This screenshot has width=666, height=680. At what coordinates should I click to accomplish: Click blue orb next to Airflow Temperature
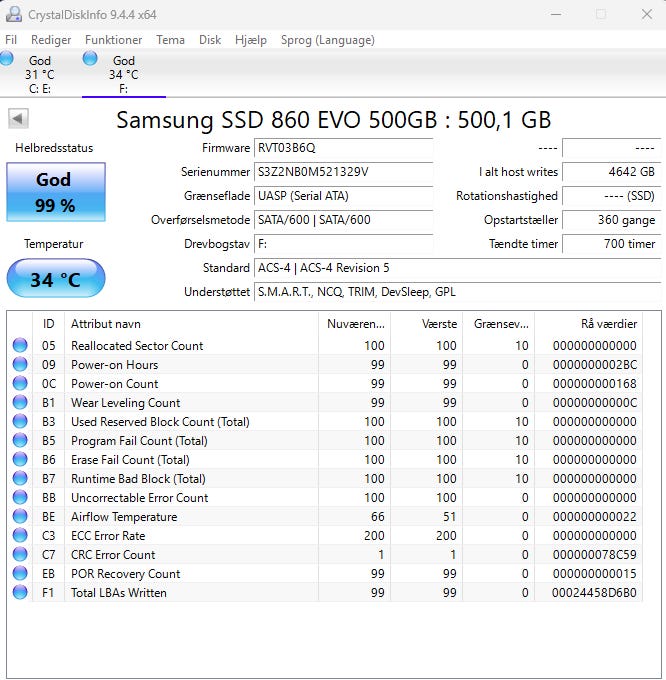pyautogui.click(x=20, y=517)
